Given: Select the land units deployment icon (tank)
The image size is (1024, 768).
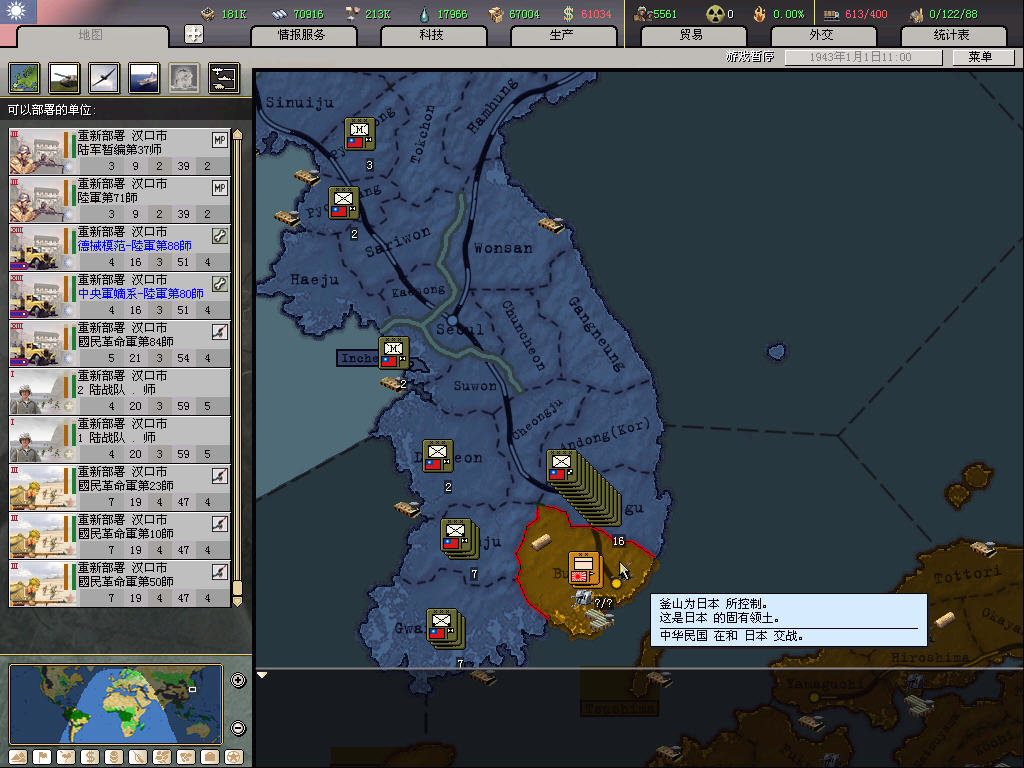Looking at the screenshot, I should tap(64, 78).
